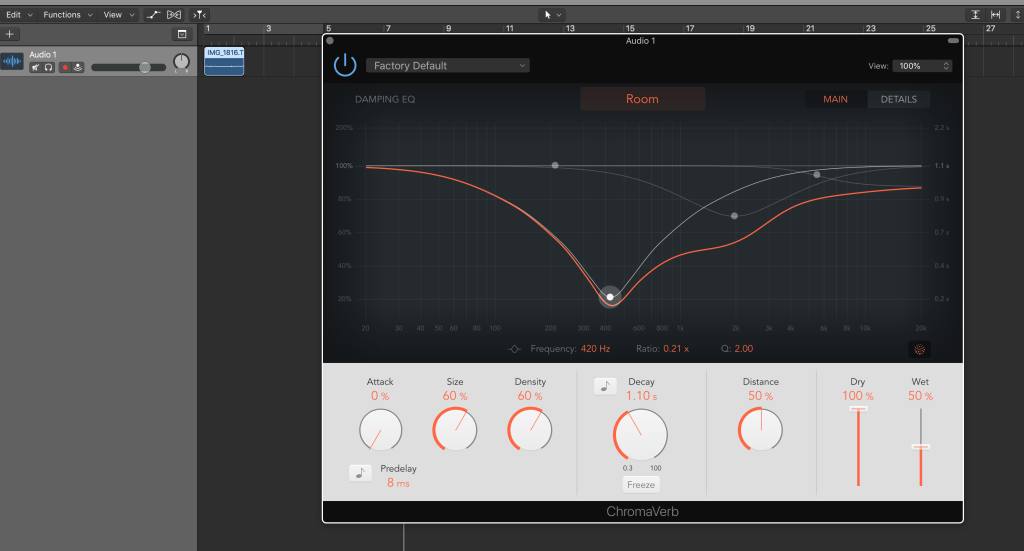Click the Predelay note sync icon

(360, 473)
